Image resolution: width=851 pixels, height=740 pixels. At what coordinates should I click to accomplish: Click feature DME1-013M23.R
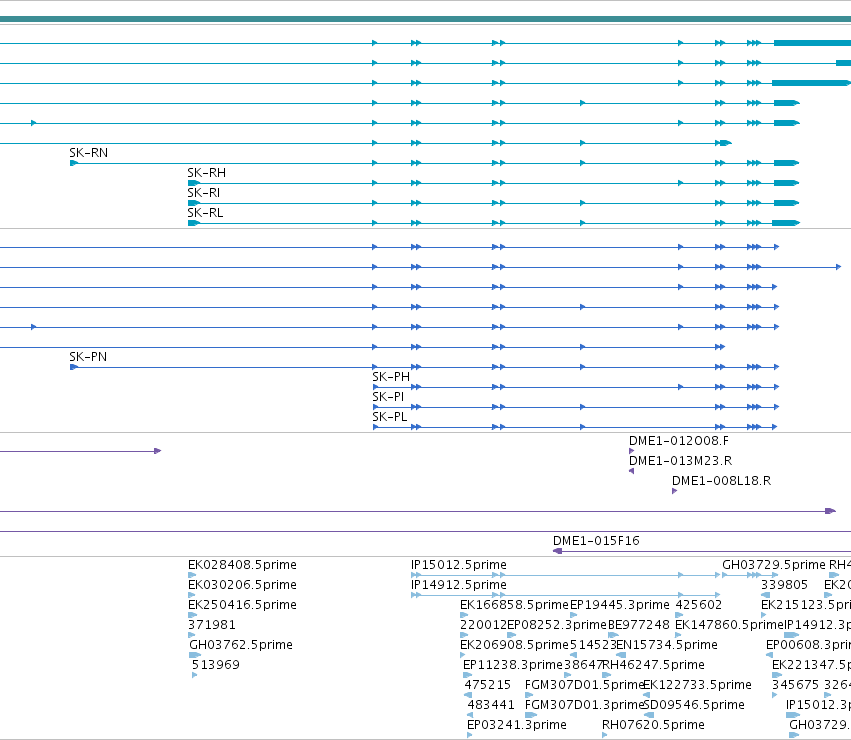click(681, 461)
